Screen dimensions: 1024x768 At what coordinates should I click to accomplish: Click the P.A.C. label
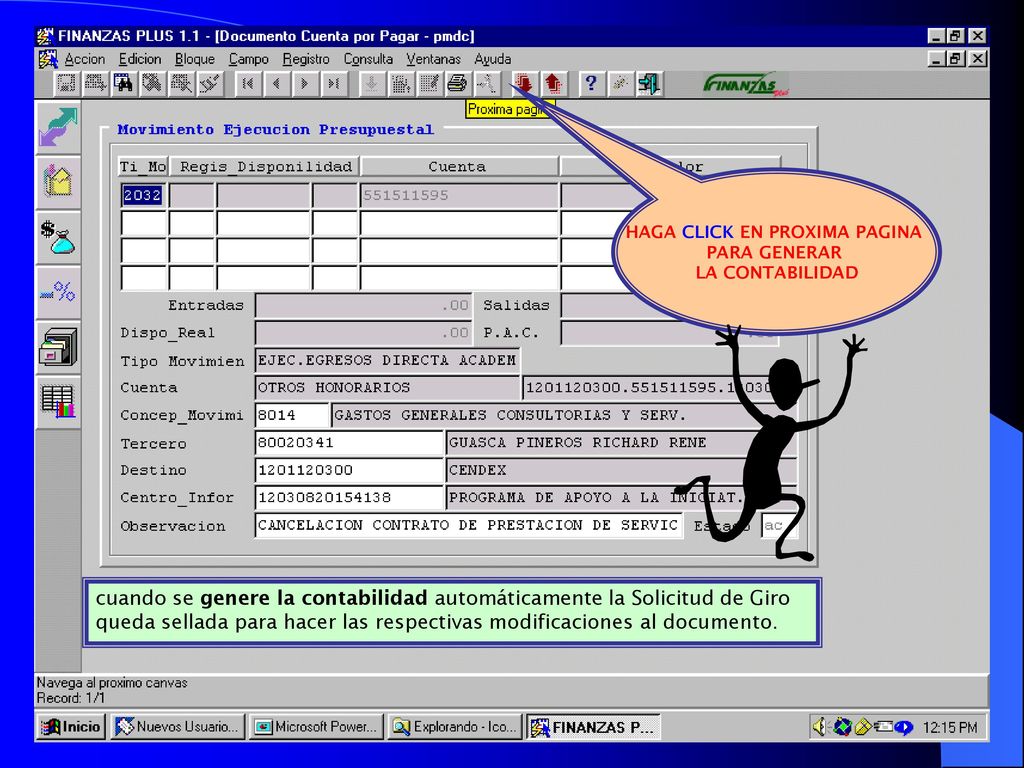(x=511, y=332)
